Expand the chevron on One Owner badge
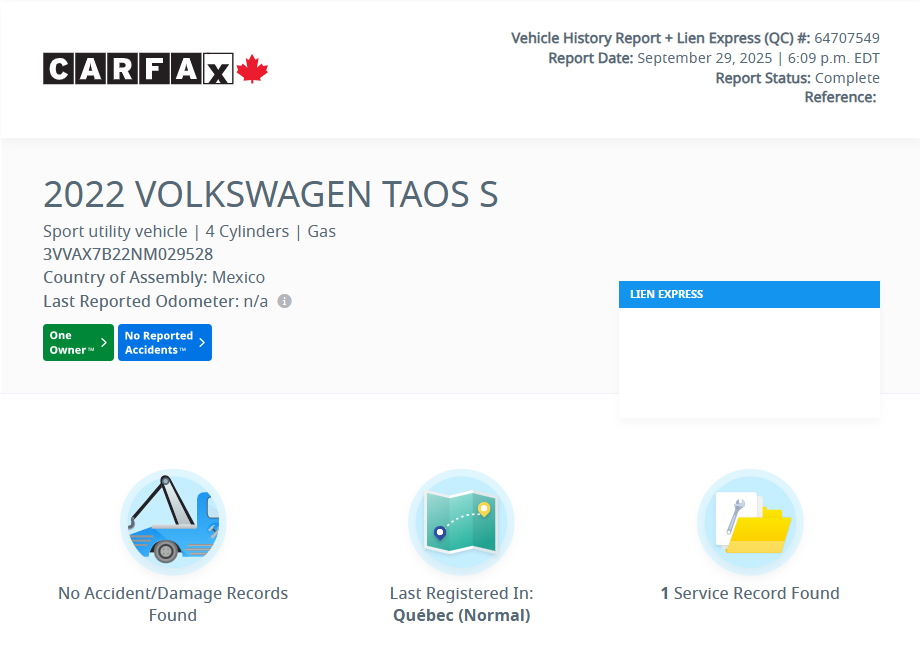The height and width of the screenshot is (646, 920). click(x=104, y=342)
